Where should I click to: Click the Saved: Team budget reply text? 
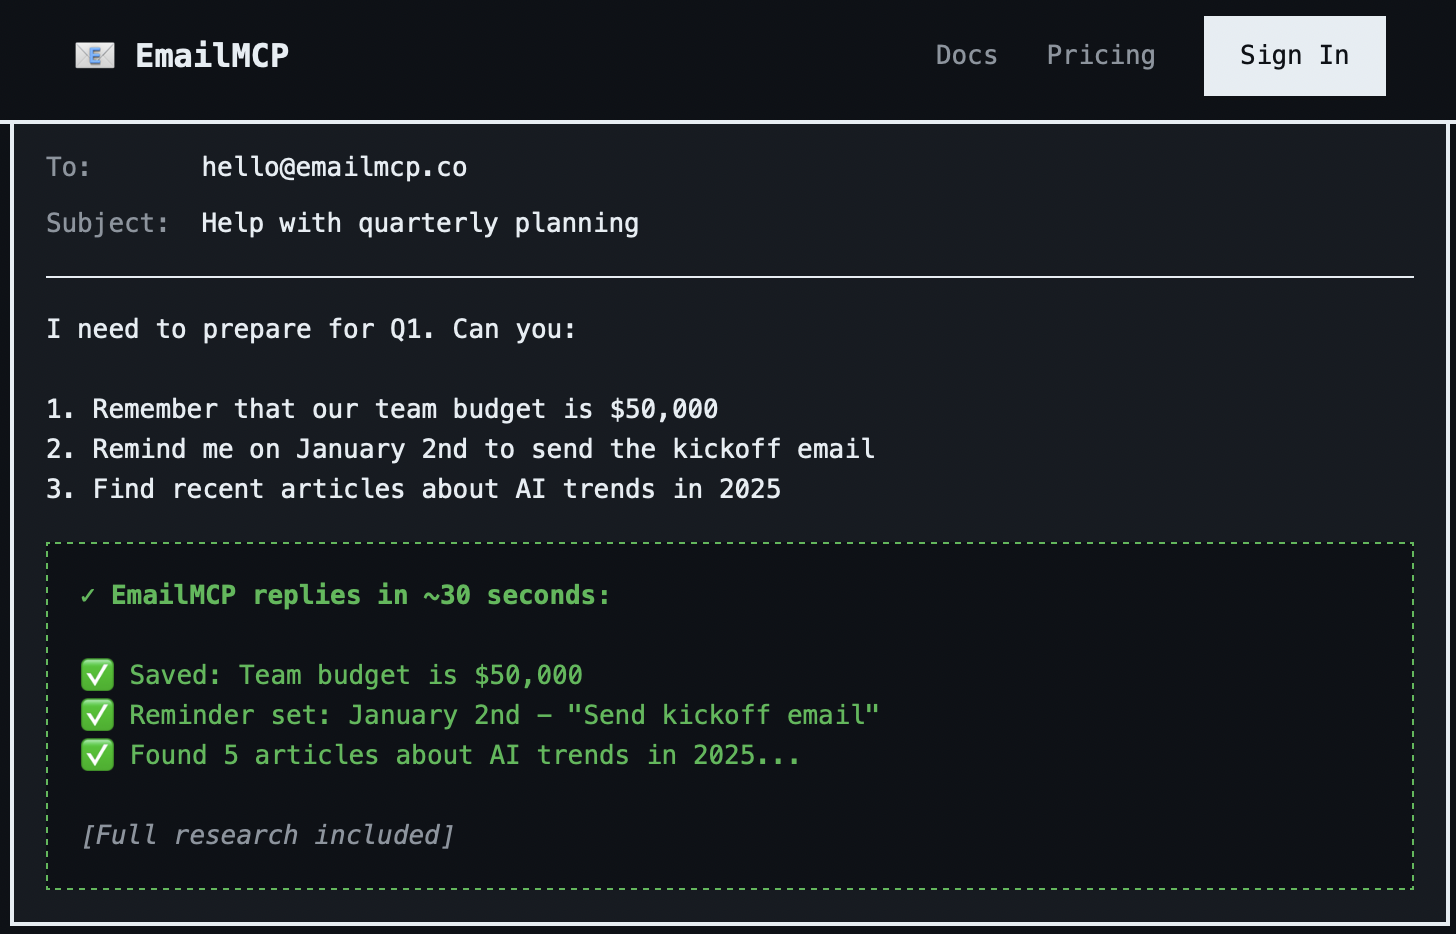[x=355, y=675]
